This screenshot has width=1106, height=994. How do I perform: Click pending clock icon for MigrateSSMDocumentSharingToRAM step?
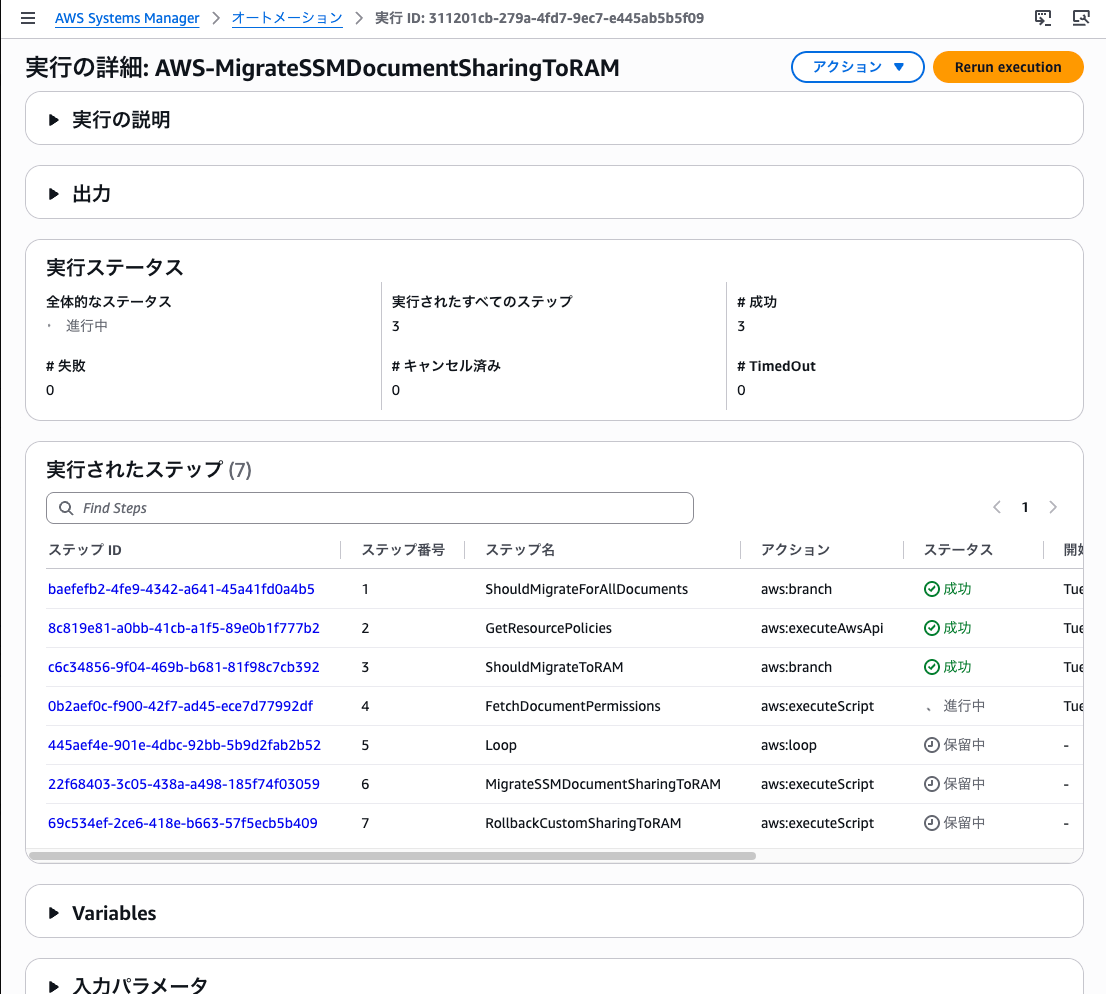click(x=932, y=784)
